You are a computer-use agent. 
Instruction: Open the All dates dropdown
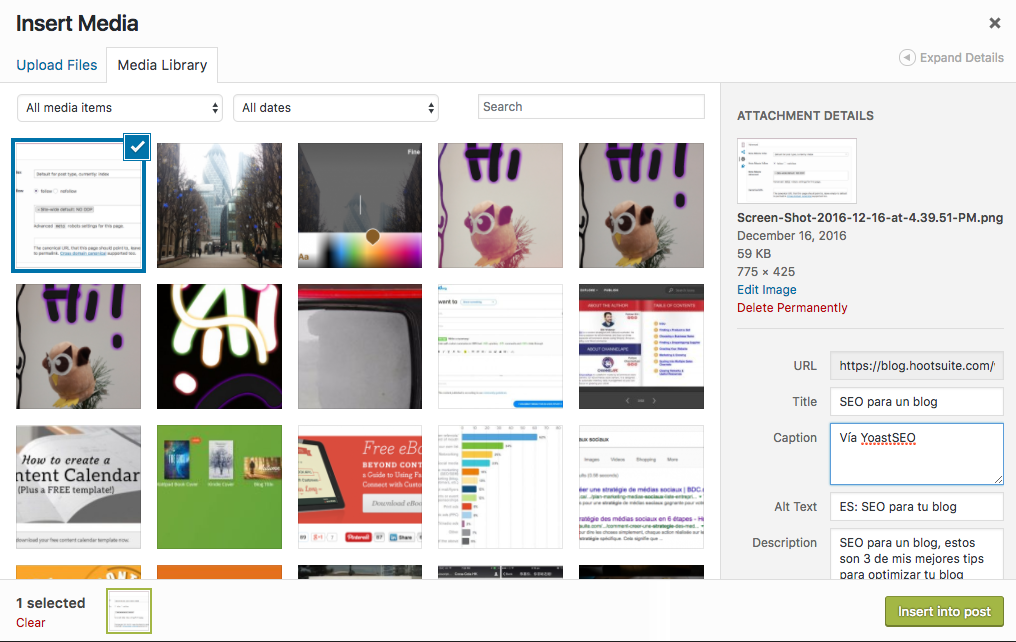pos(336,108)
